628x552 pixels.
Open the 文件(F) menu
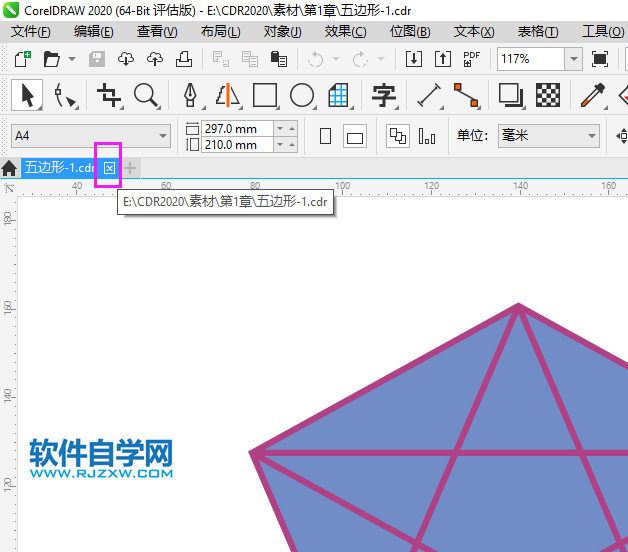(30, 31)
